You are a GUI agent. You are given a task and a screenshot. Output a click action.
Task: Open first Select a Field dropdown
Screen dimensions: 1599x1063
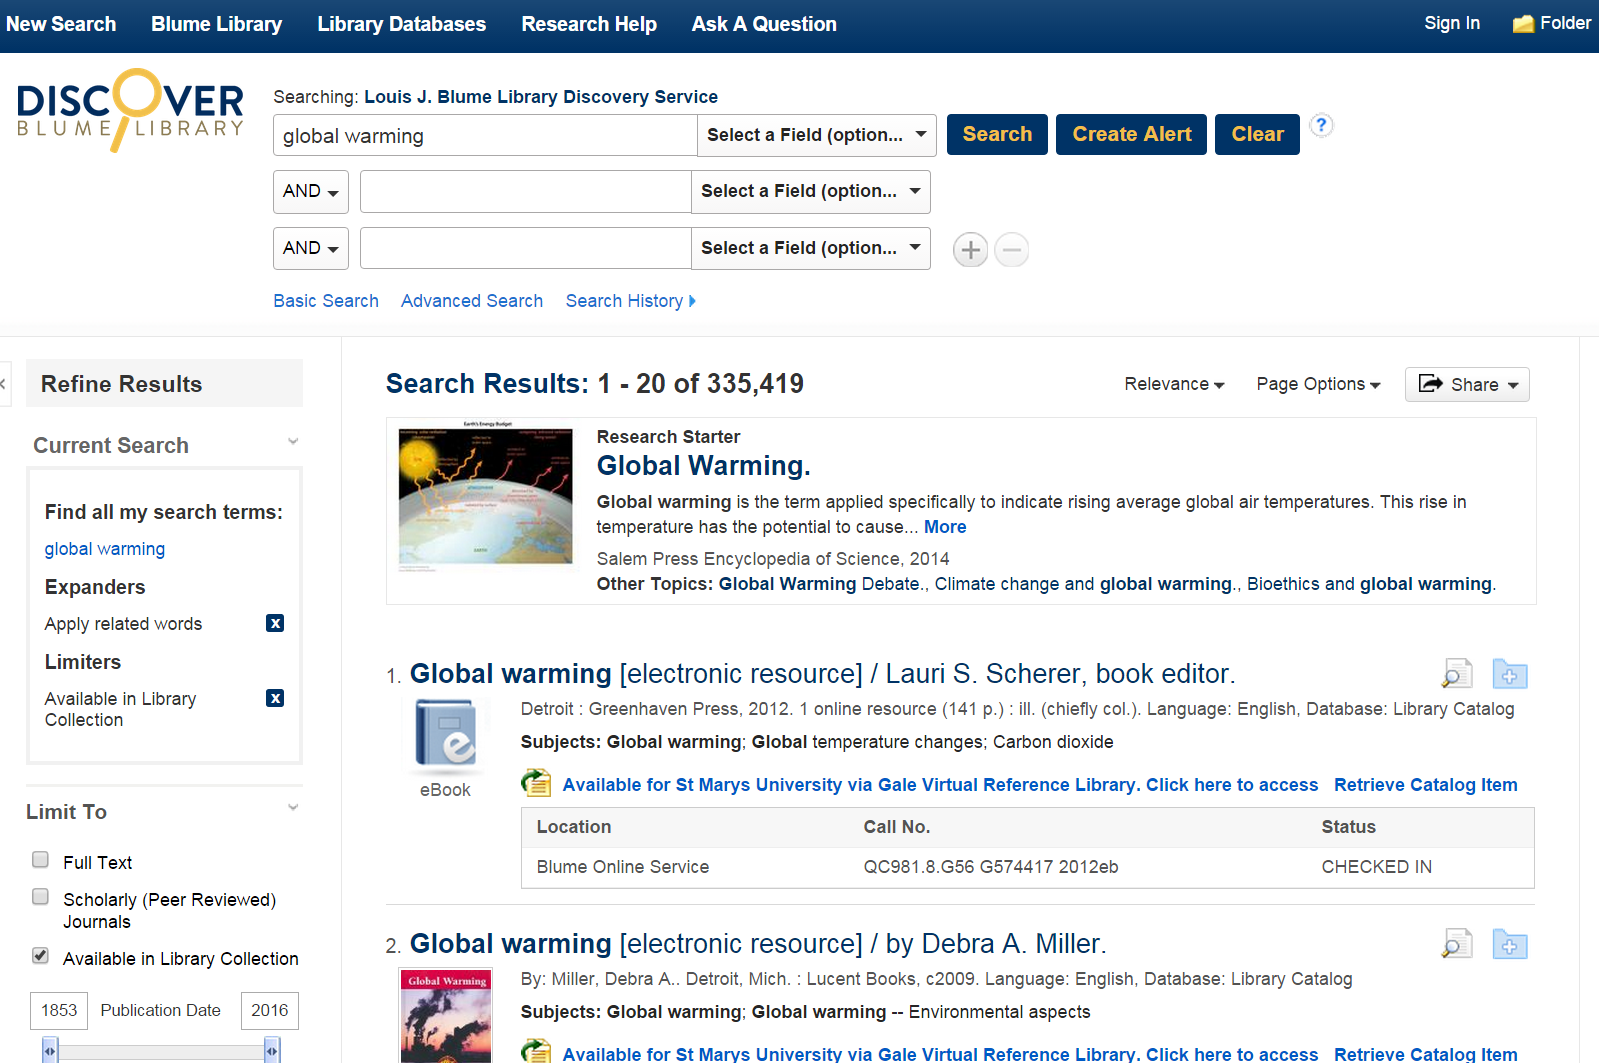pyautogui.click(x=817, y=135)
